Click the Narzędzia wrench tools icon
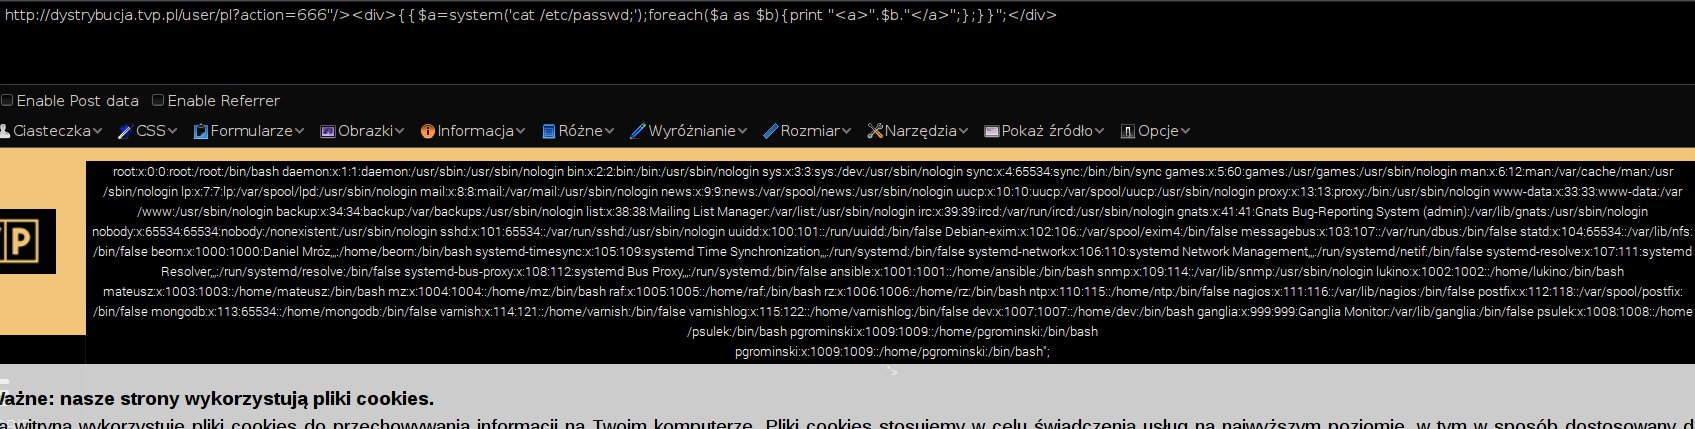This screenshot has height=429, width=1695. (875, 131)
